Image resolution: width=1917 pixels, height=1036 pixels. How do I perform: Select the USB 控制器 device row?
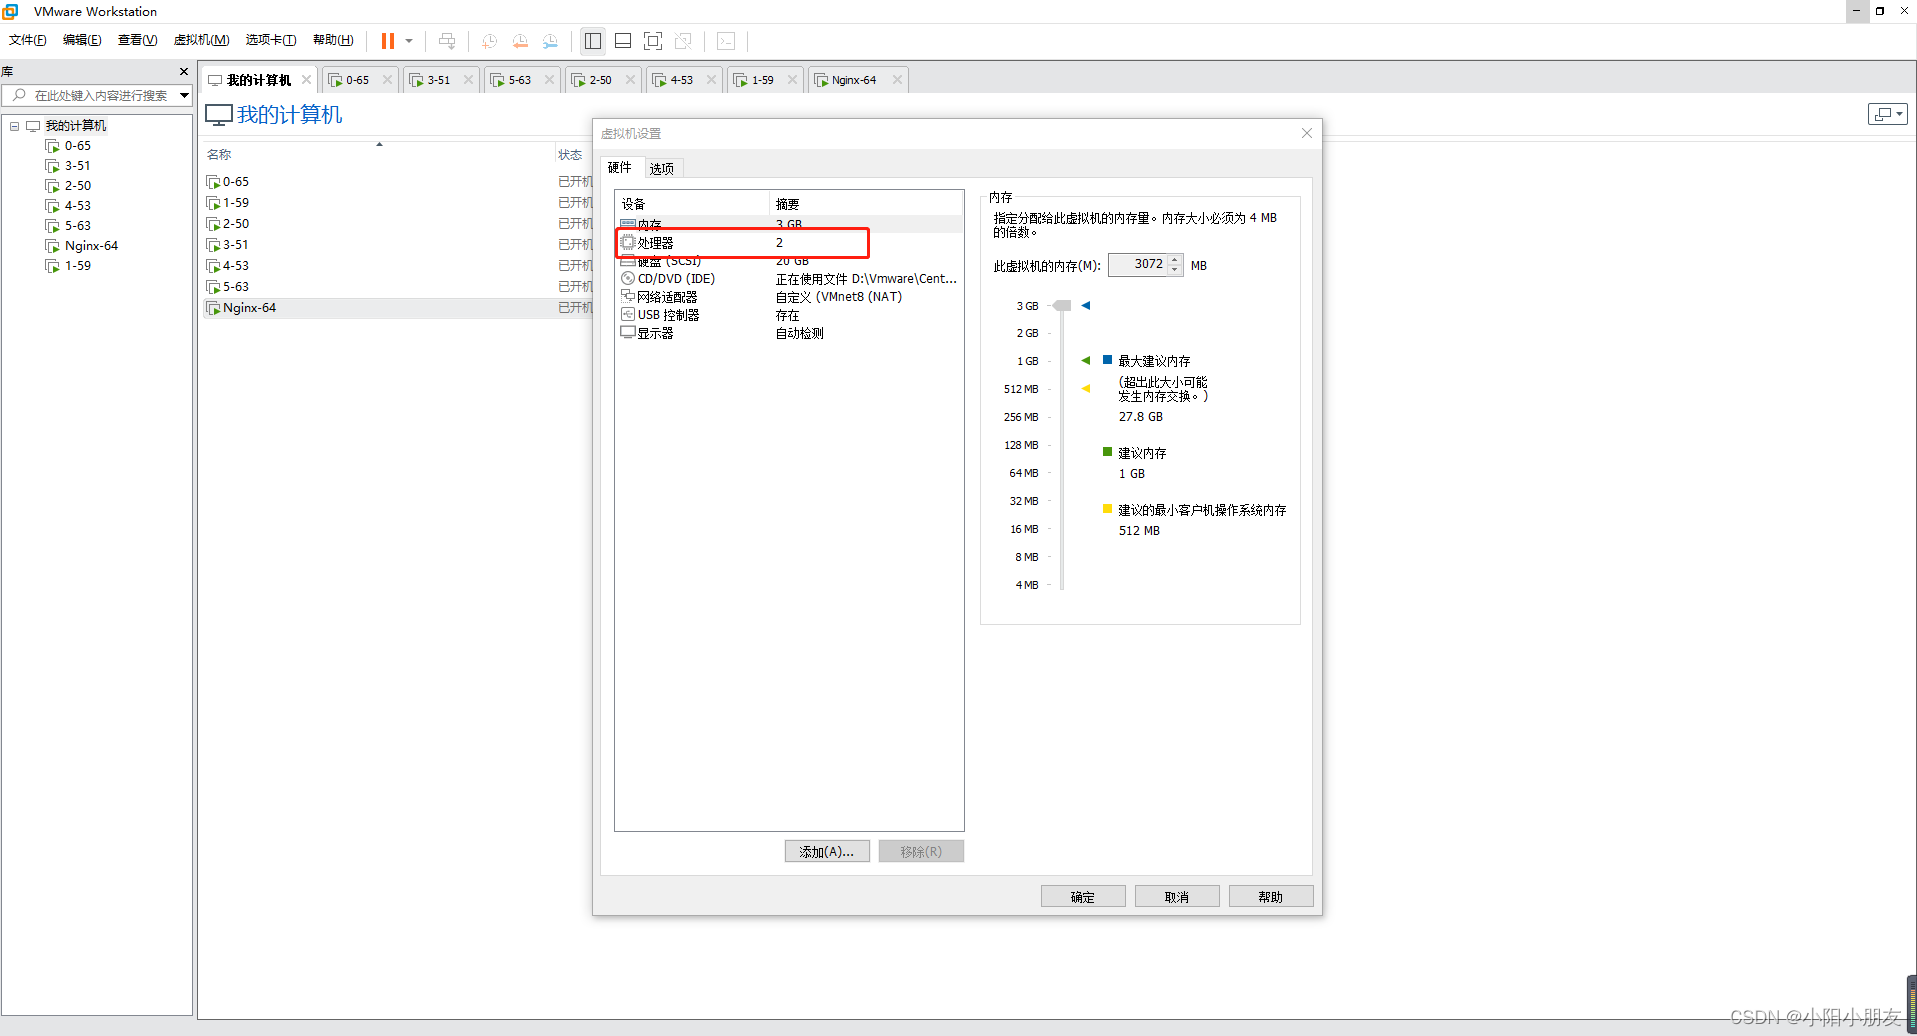click(x=789, y=315)
